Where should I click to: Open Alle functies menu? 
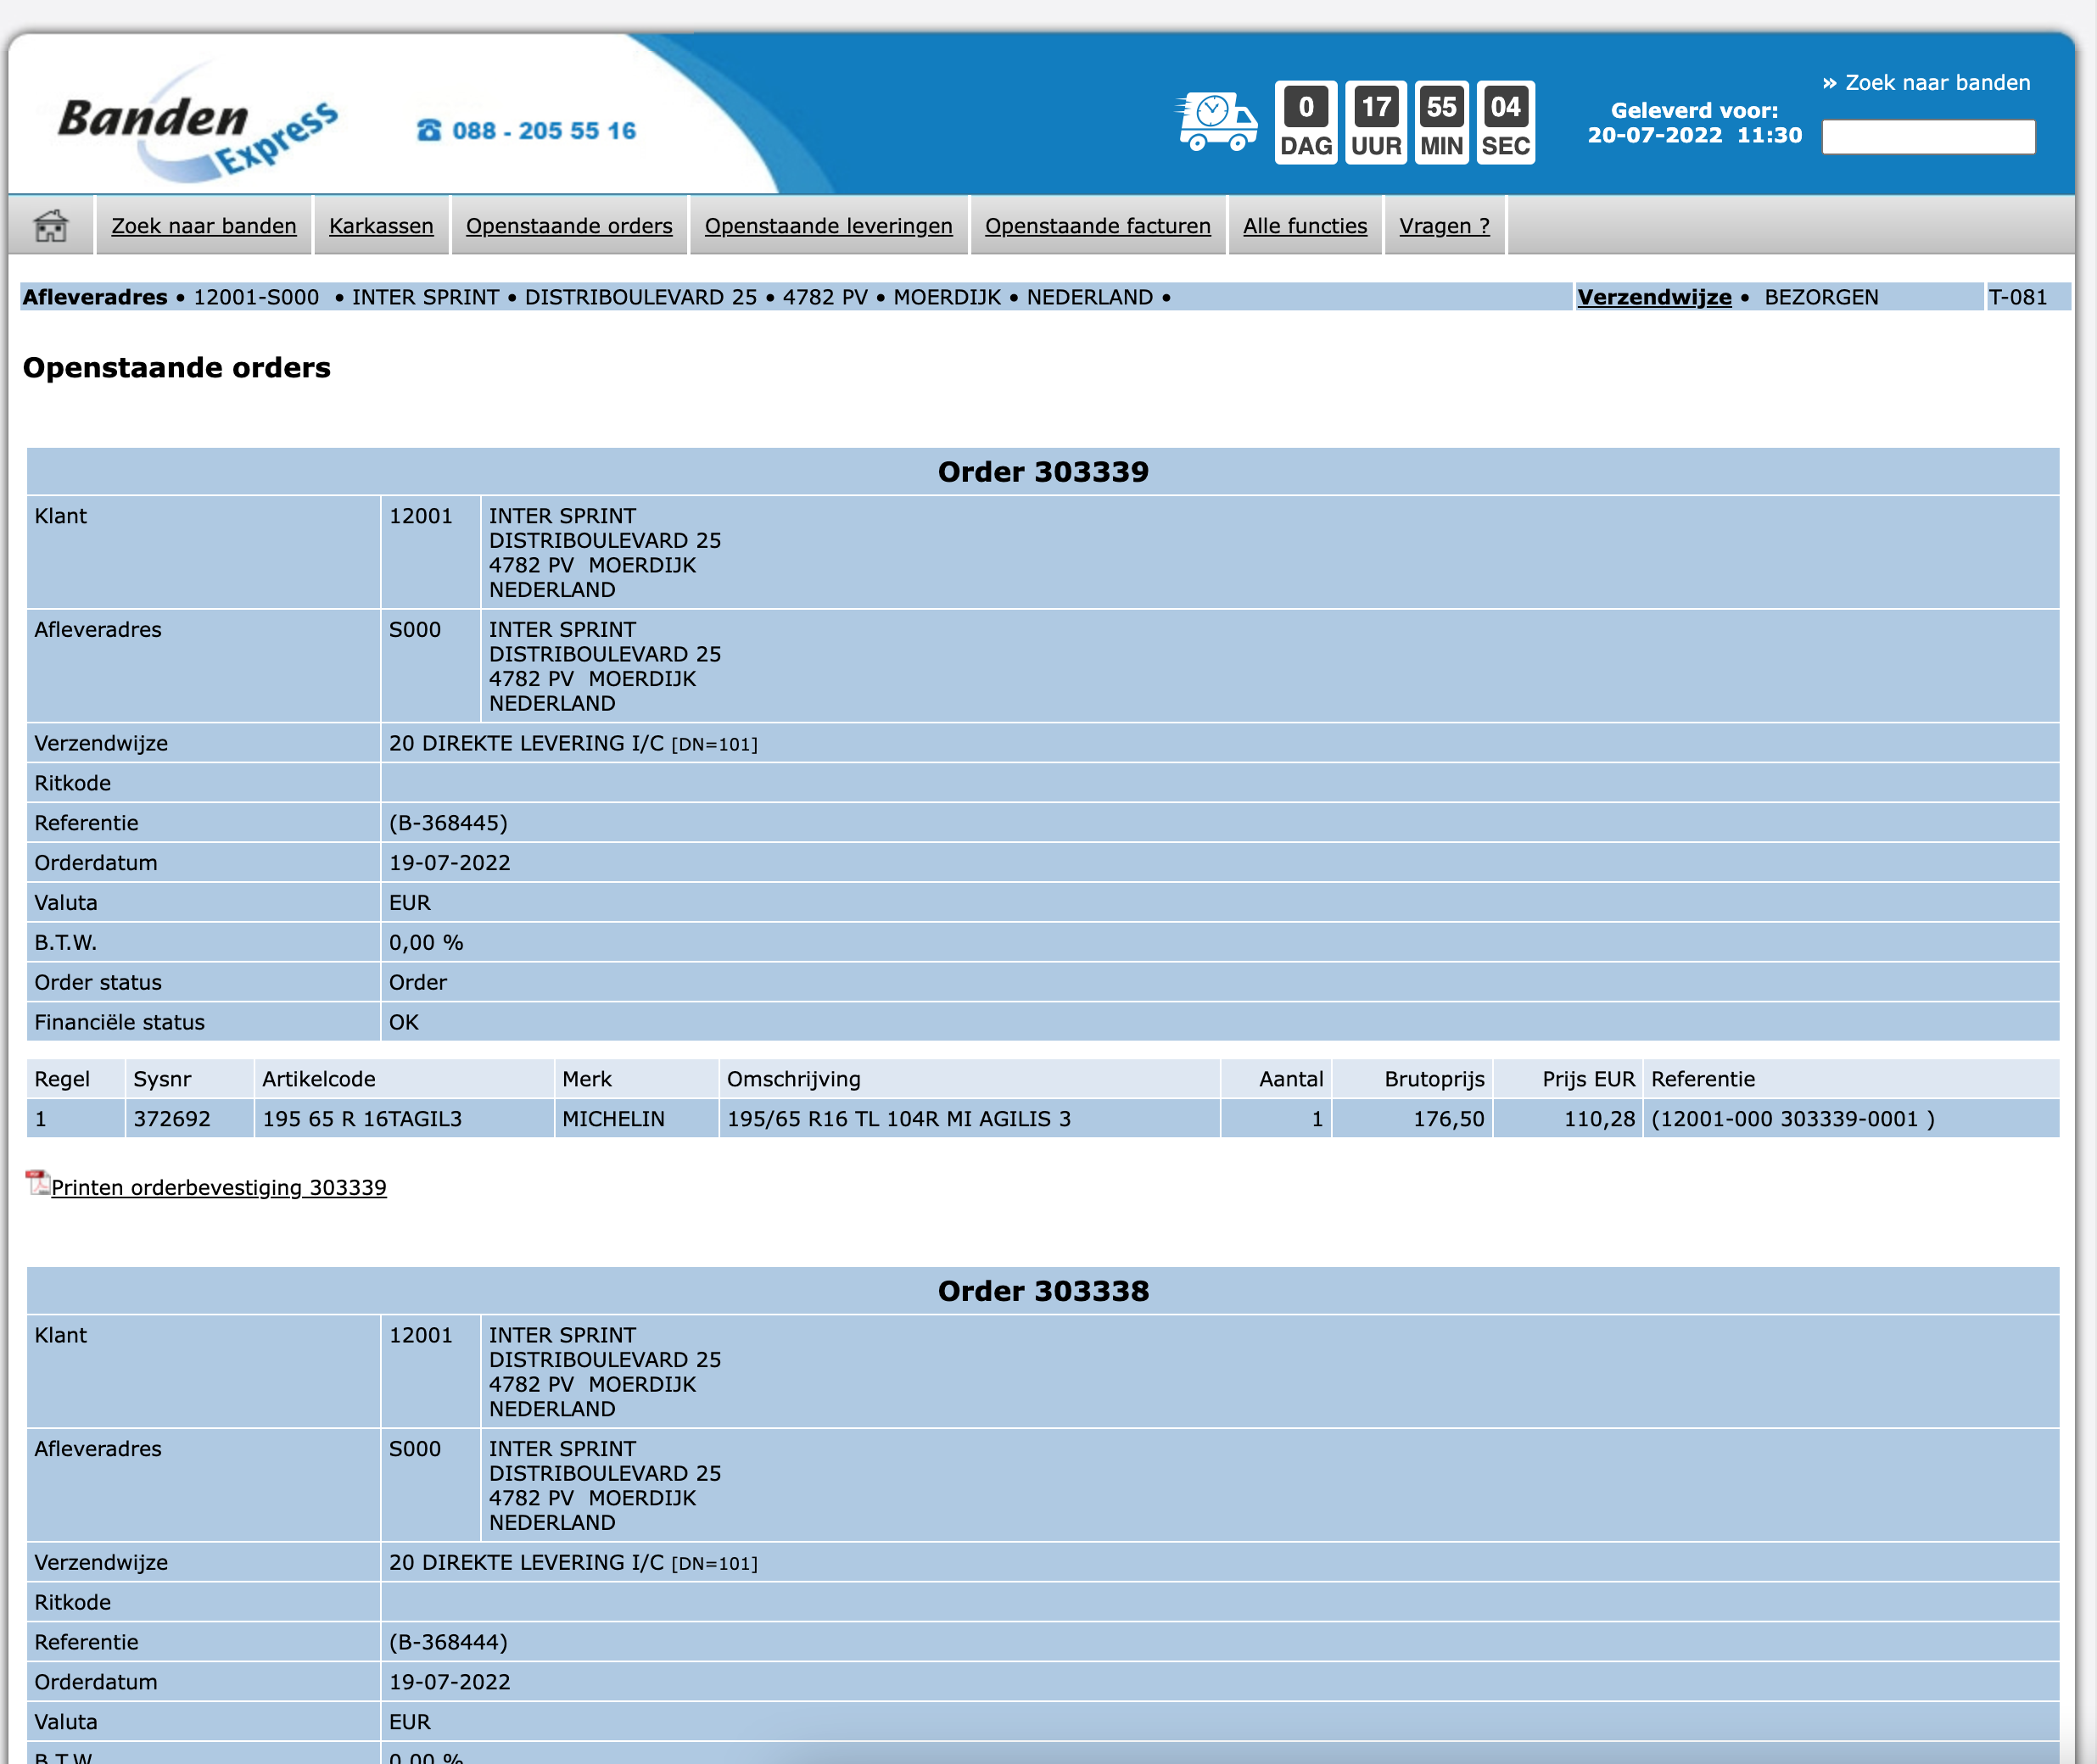coord(1304,226)
